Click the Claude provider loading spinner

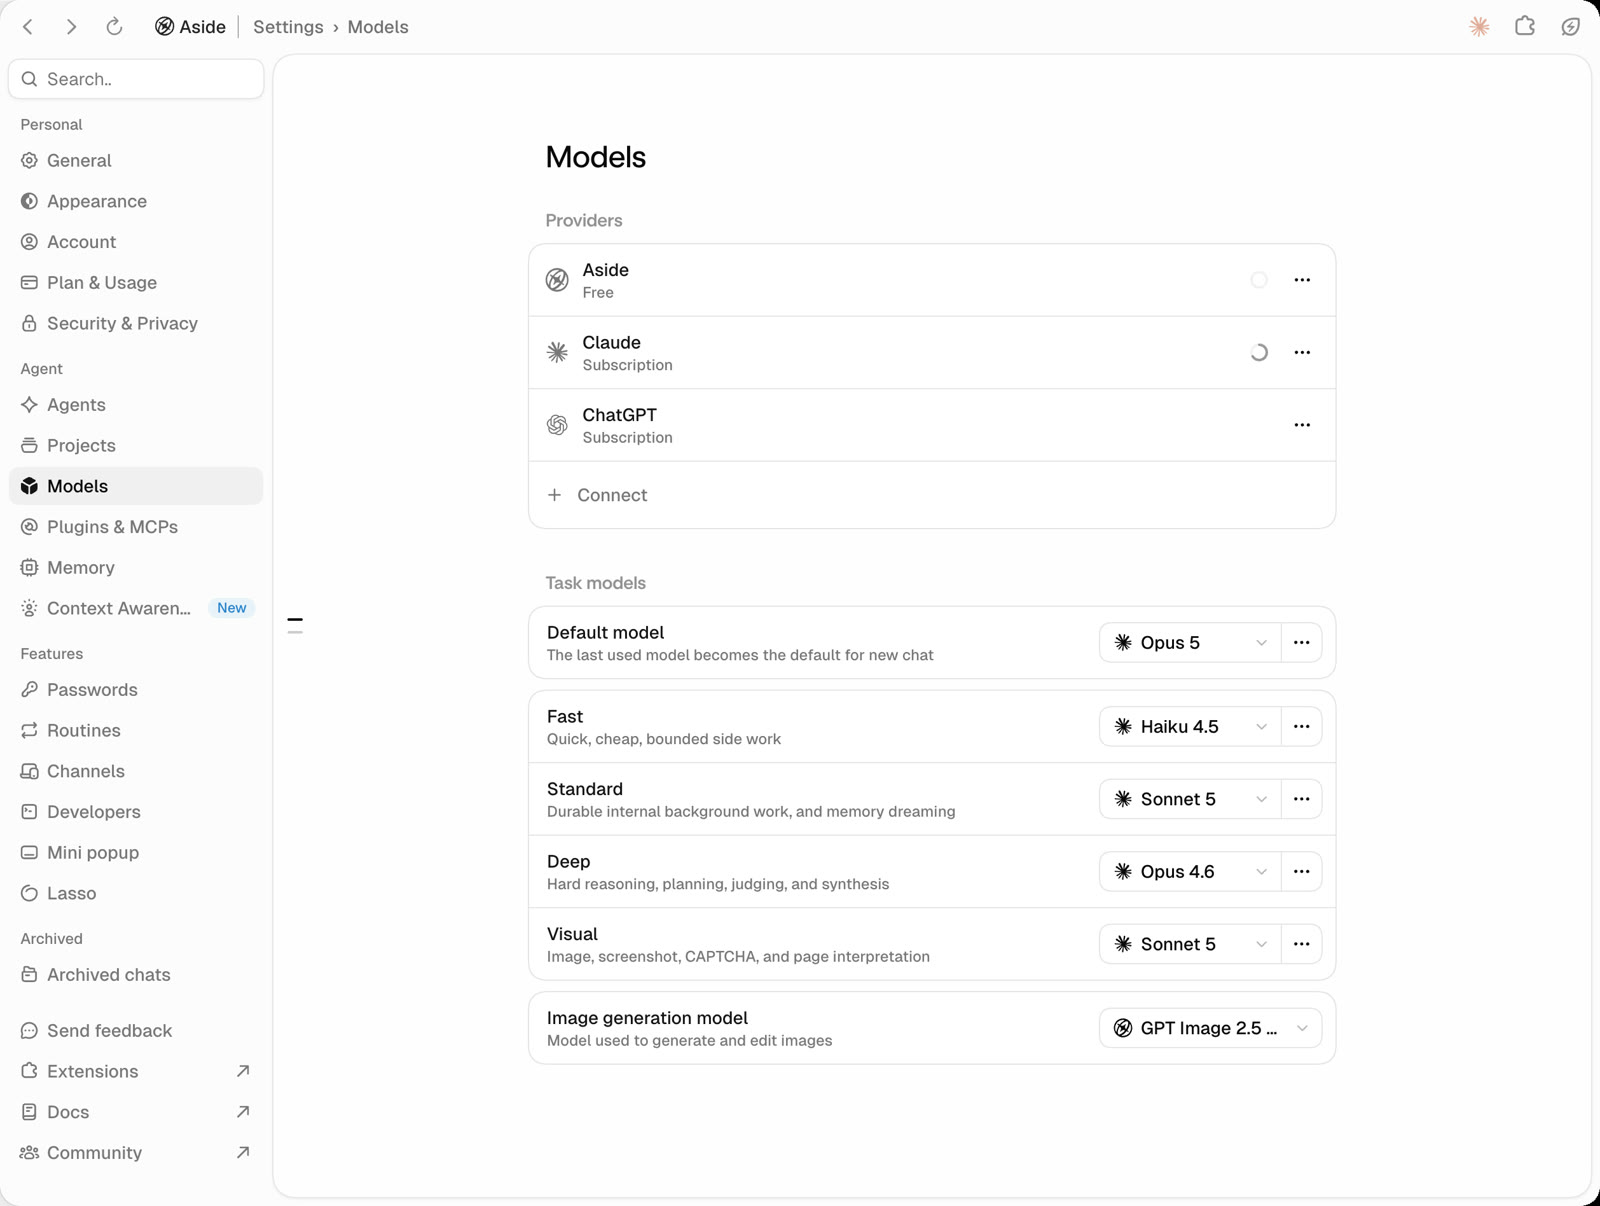1259,352
